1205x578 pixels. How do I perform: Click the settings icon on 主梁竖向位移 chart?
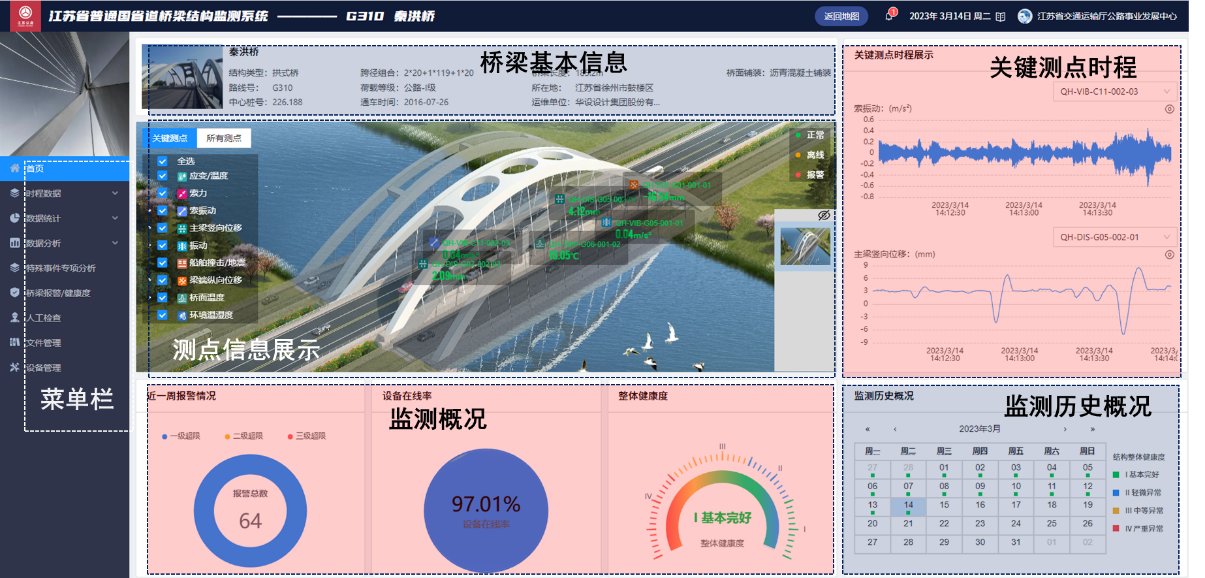1169,254
